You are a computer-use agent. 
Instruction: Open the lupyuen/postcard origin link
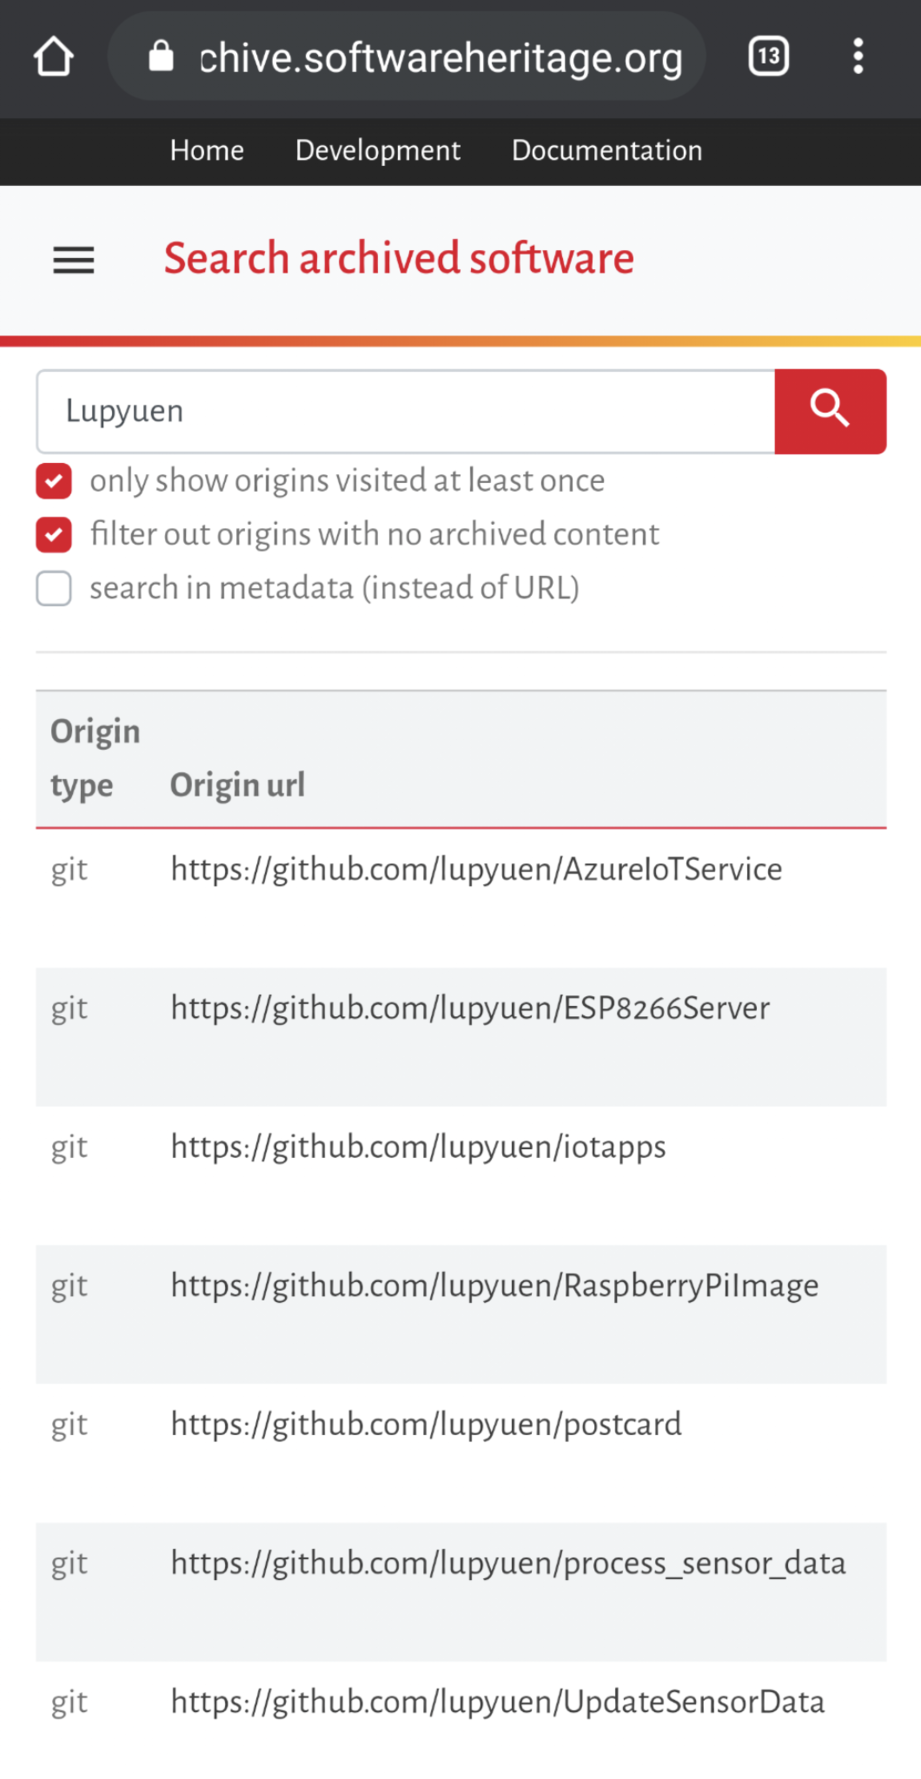[x=426, y=1424]
